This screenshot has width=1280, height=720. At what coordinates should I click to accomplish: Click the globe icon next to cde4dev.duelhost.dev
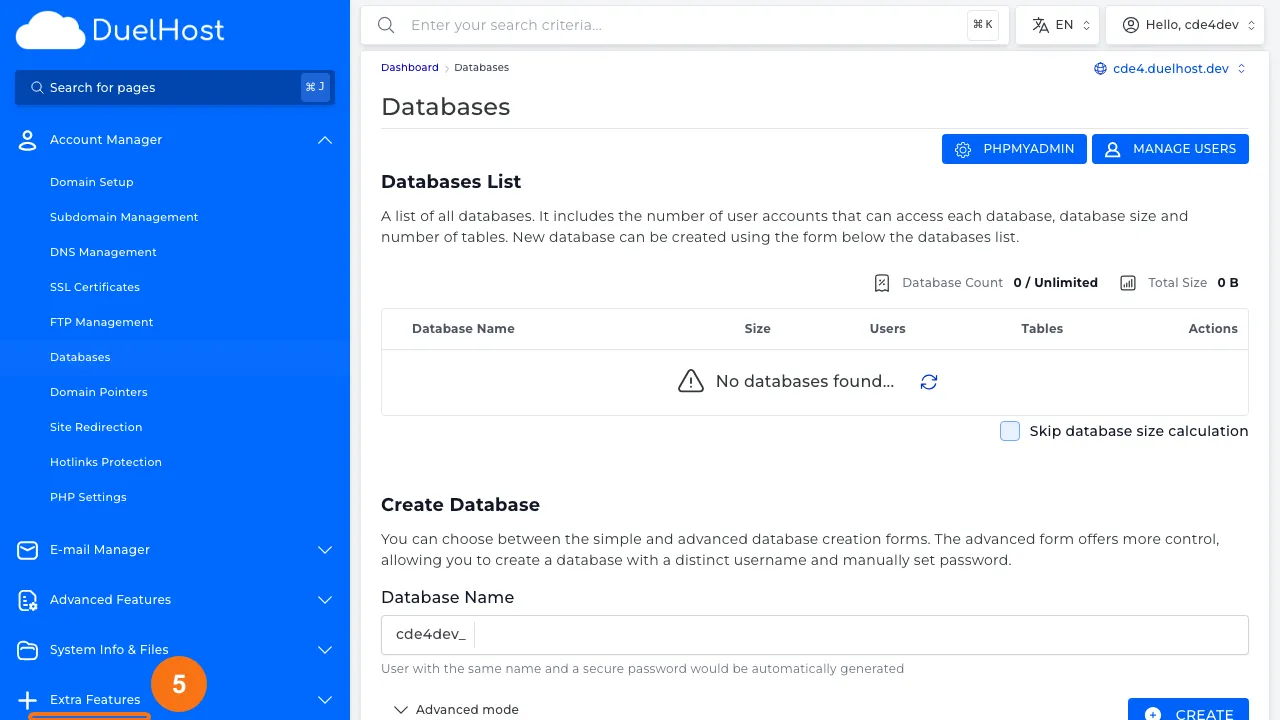(1102, 69)
